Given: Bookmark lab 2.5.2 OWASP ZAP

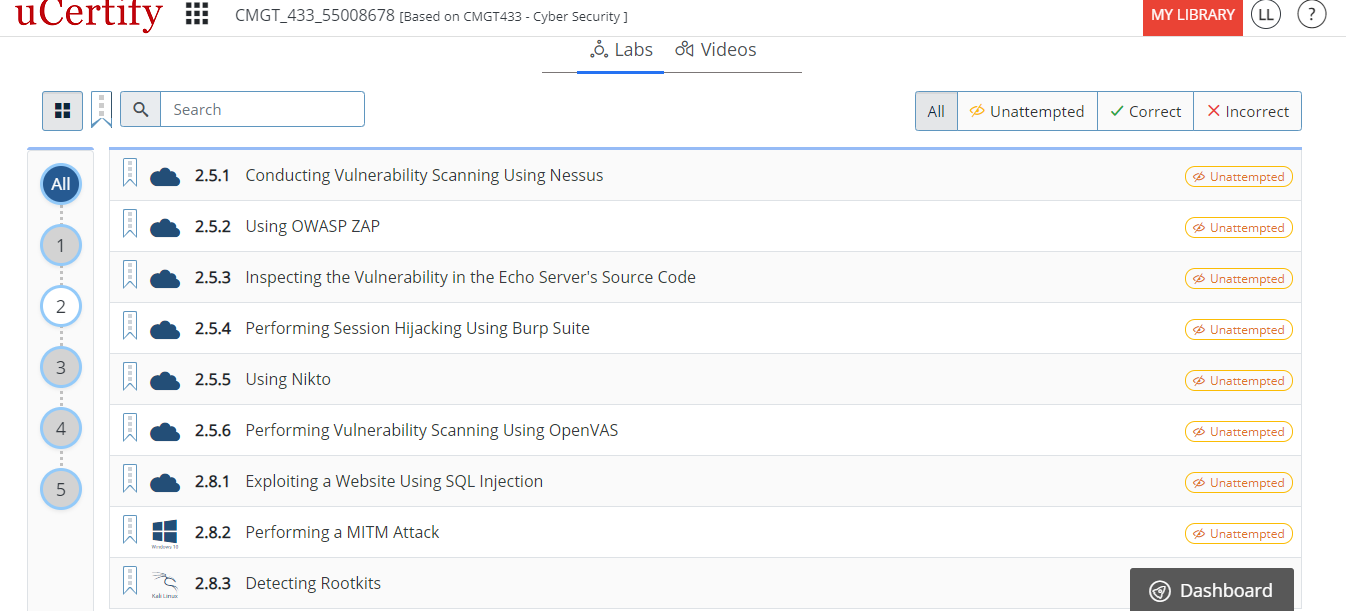Looking at the screenshot, I should [129, 224].
